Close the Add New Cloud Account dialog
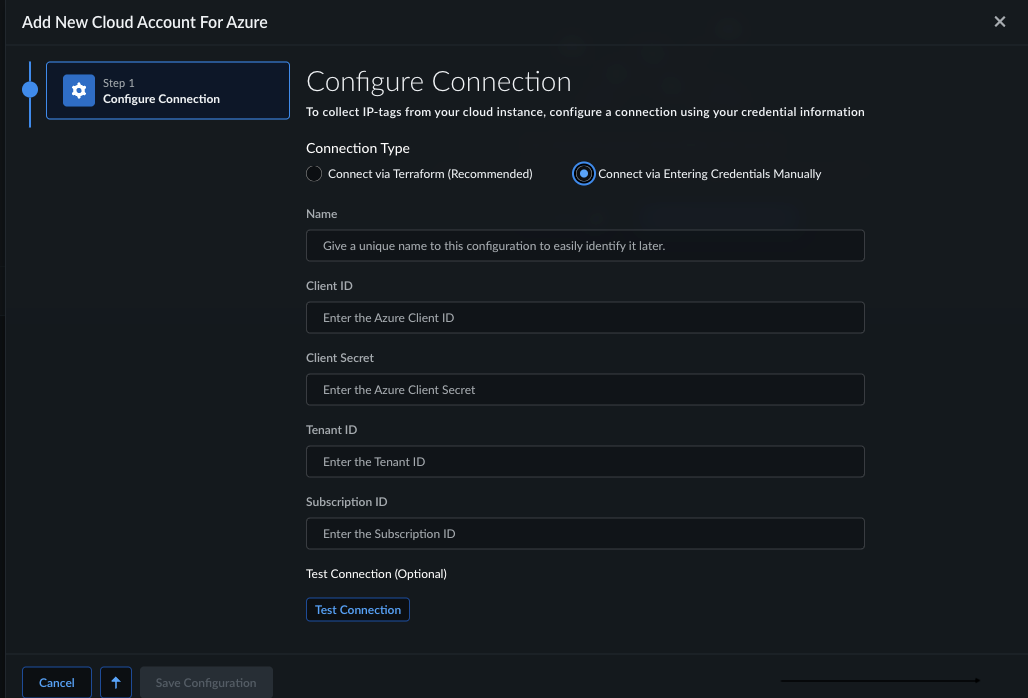 [x=999, y=22]
